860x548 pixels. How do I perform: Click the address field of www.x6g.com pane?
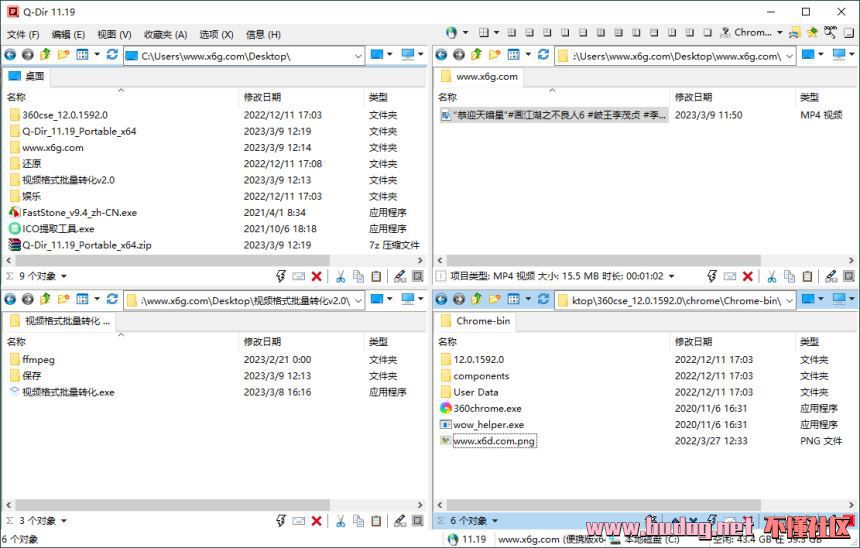[x=675, y=56]
